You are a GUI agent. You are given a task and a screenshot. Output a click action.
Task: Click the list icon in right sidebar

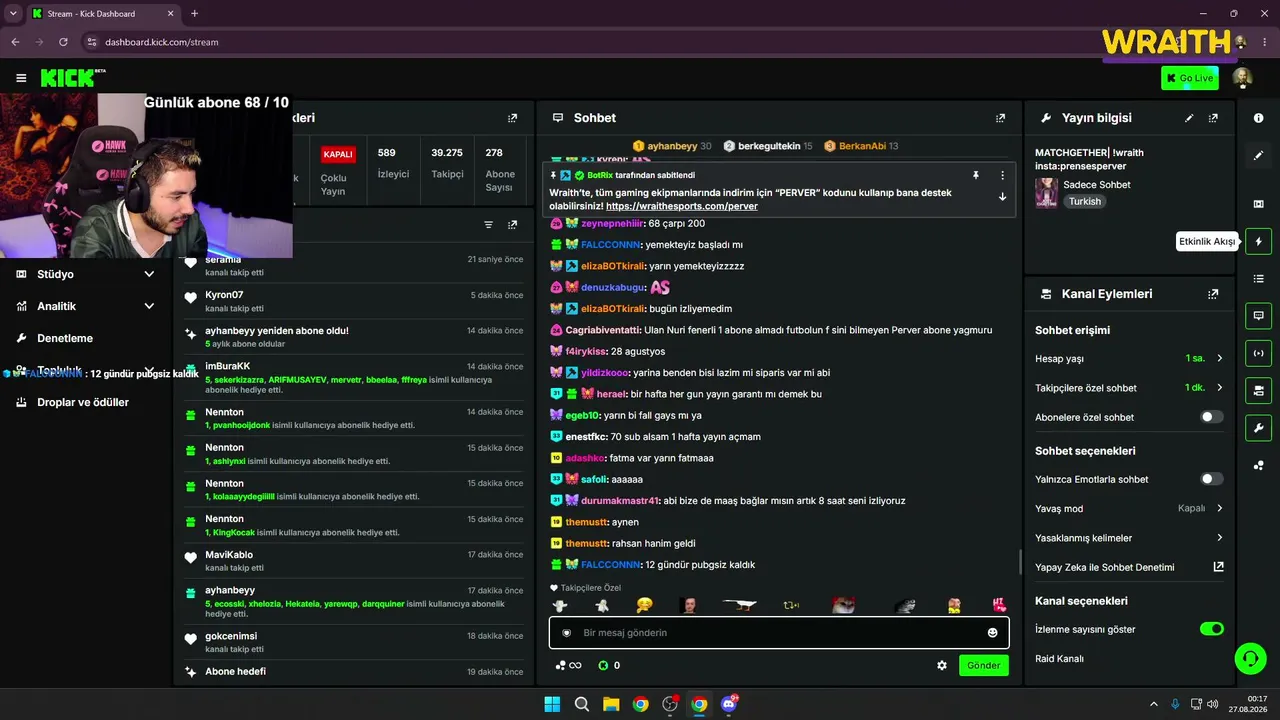(1258, 278)
